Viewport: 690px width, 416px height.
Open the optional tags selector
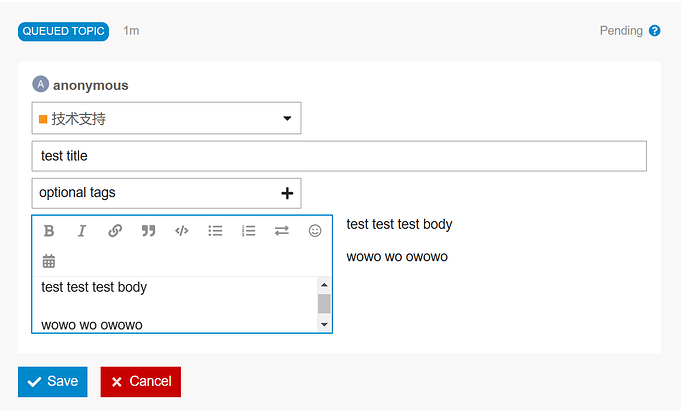[x=166, y=193]
